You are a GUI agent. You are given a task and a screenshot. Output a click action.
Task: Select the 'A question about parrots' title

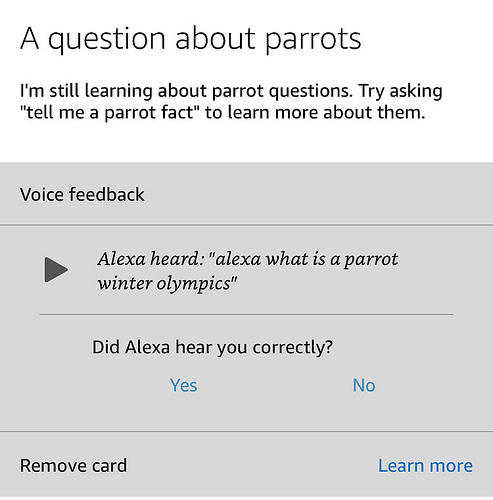pos(191,40)
